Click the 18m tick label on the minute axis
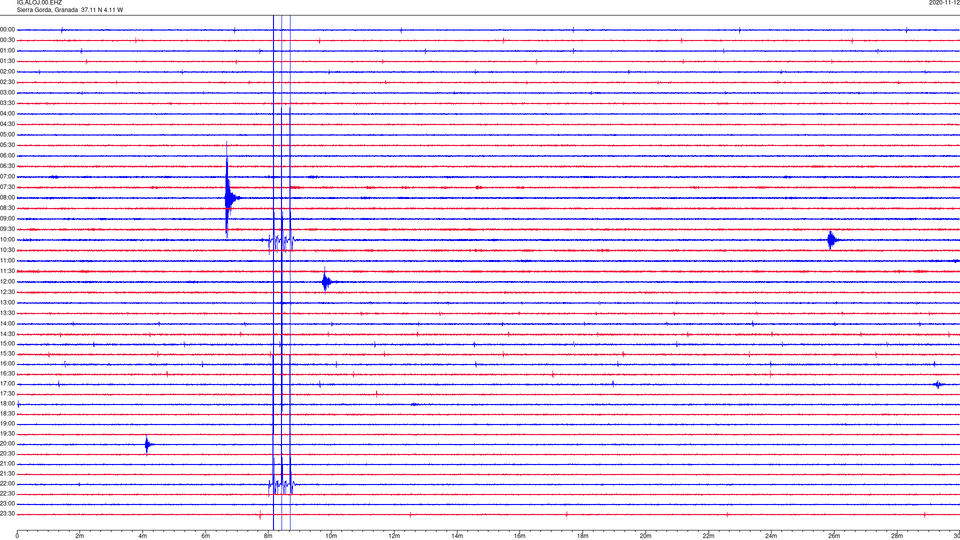960x540 pixels. [x=582, y=536]
